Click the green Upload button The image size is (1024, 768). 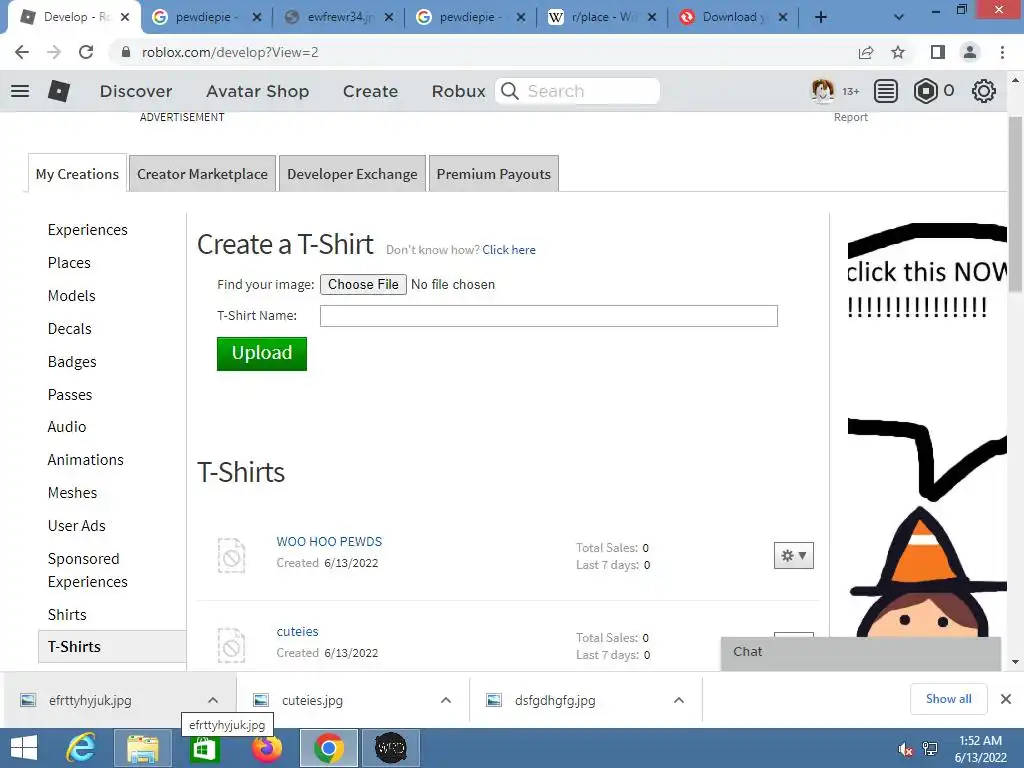tap(262, 353)
